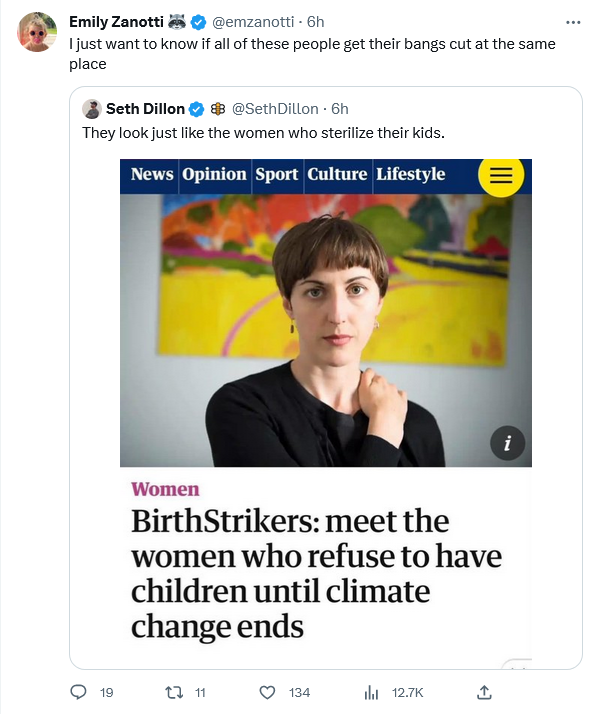Click Emily Zanotti's blue verified badge
Screen dimensions: 598x714
coord(198,22)
